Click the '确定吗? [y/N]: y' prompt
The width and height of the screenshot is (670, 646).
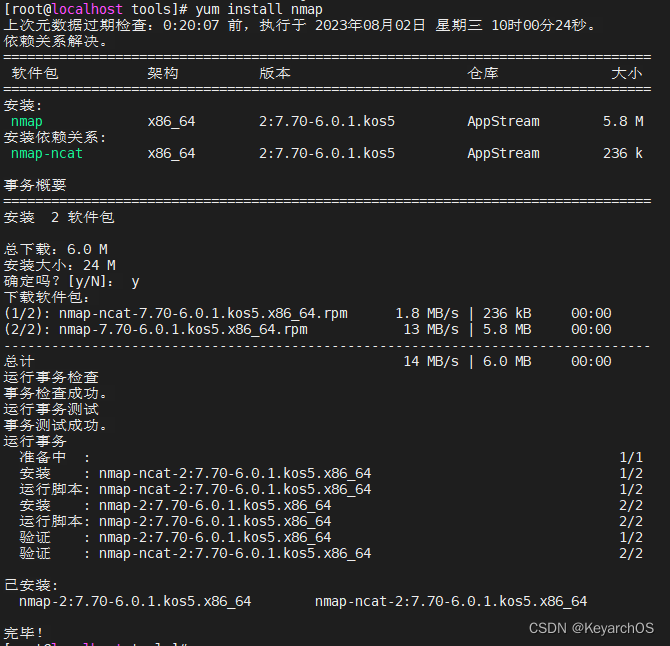[72, 282]
